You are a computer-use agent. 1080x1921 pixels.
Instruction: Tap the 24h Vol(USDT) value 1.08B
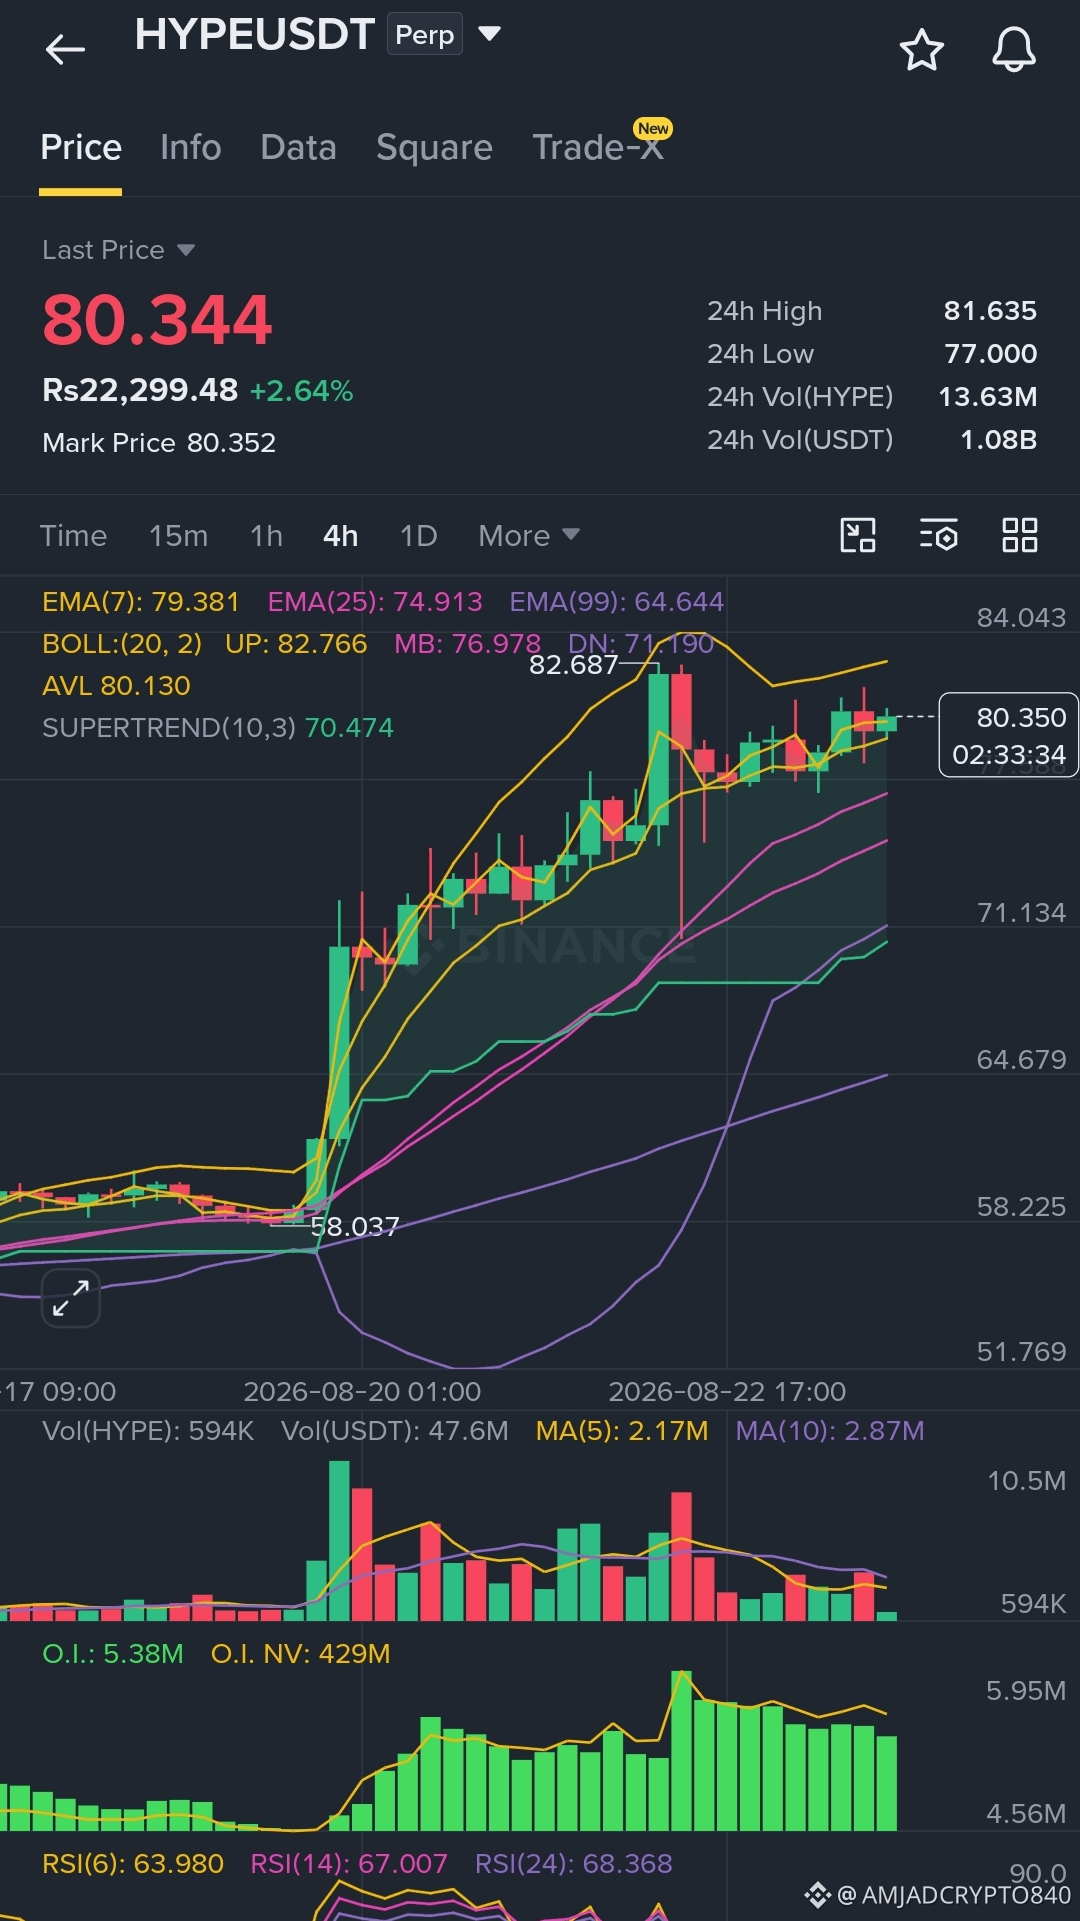pyautogui.click(x=998, y=440)
